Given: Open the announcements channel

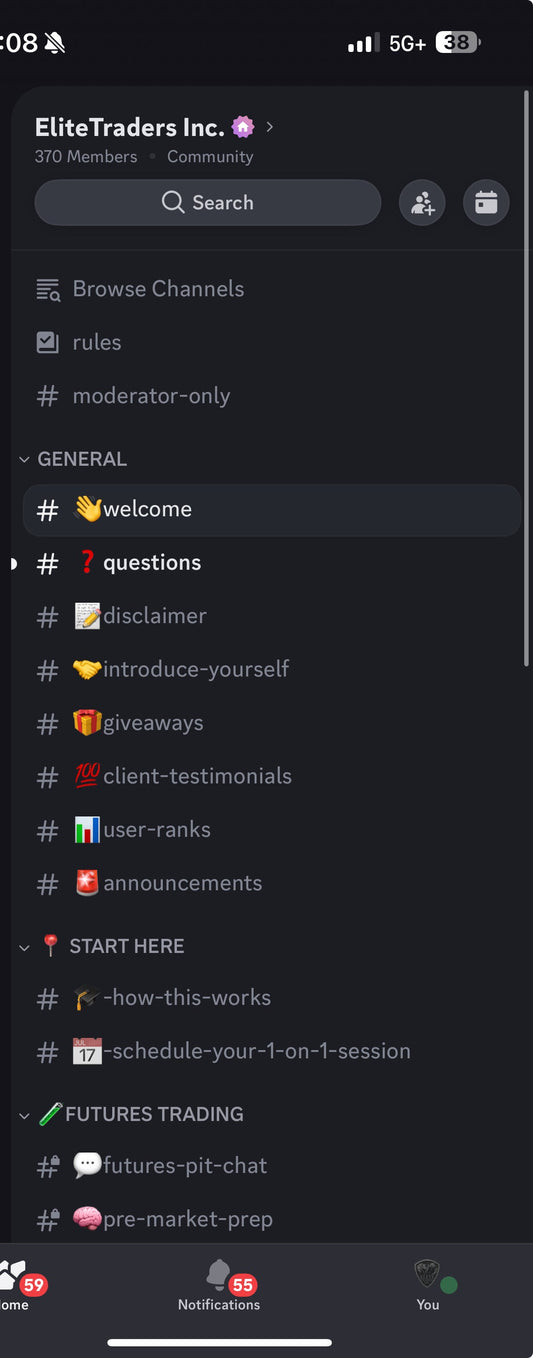Looking at the screenshot, I should point(272,884).
